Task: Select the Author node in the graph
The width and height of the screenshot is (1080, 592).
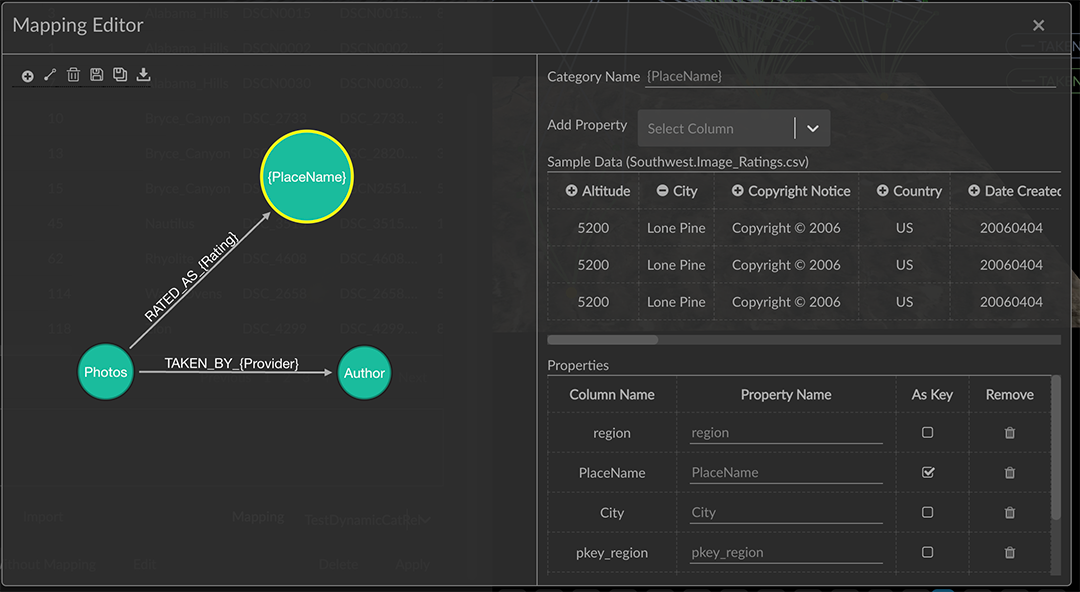Action: point(364,372)
